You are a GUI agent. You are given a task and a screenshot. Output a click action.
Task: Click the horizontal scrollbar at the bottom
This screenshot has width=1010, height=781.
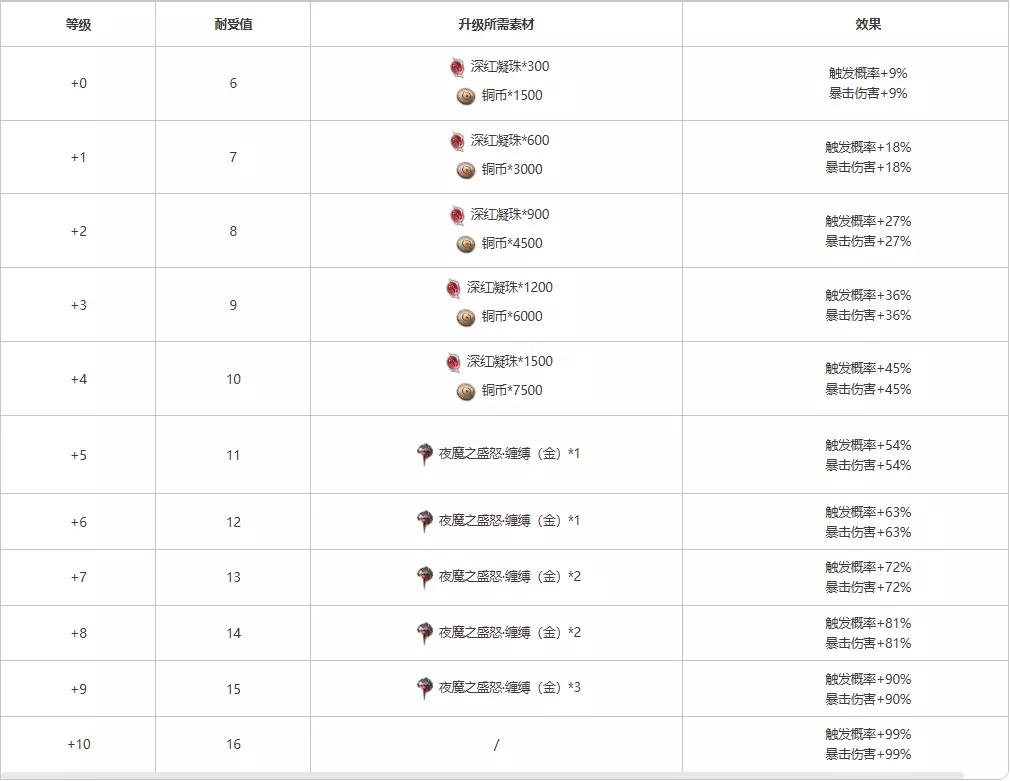pos(480,775)
